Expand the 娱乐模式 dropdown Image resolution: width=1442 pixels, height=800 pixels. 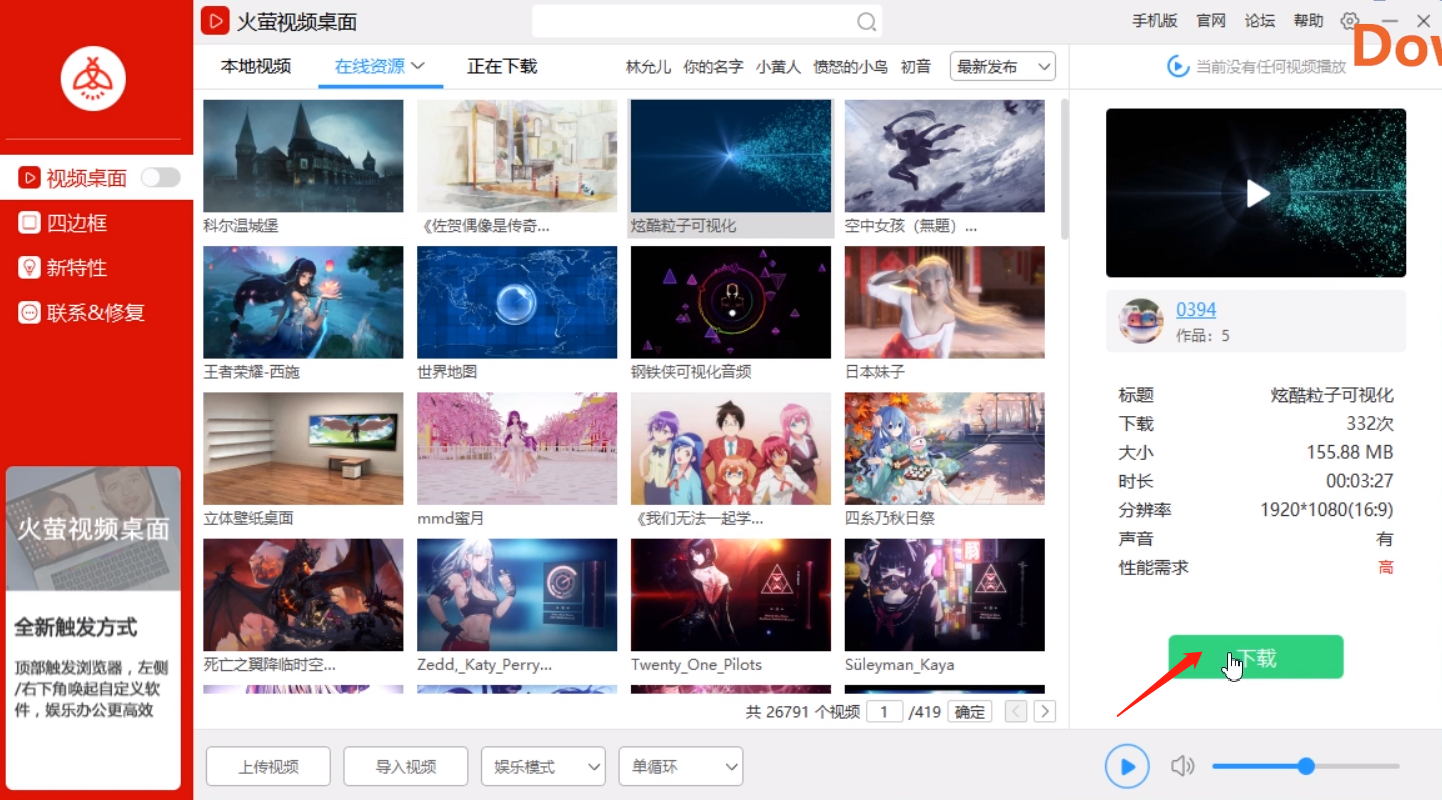click(x=543, y=766)
